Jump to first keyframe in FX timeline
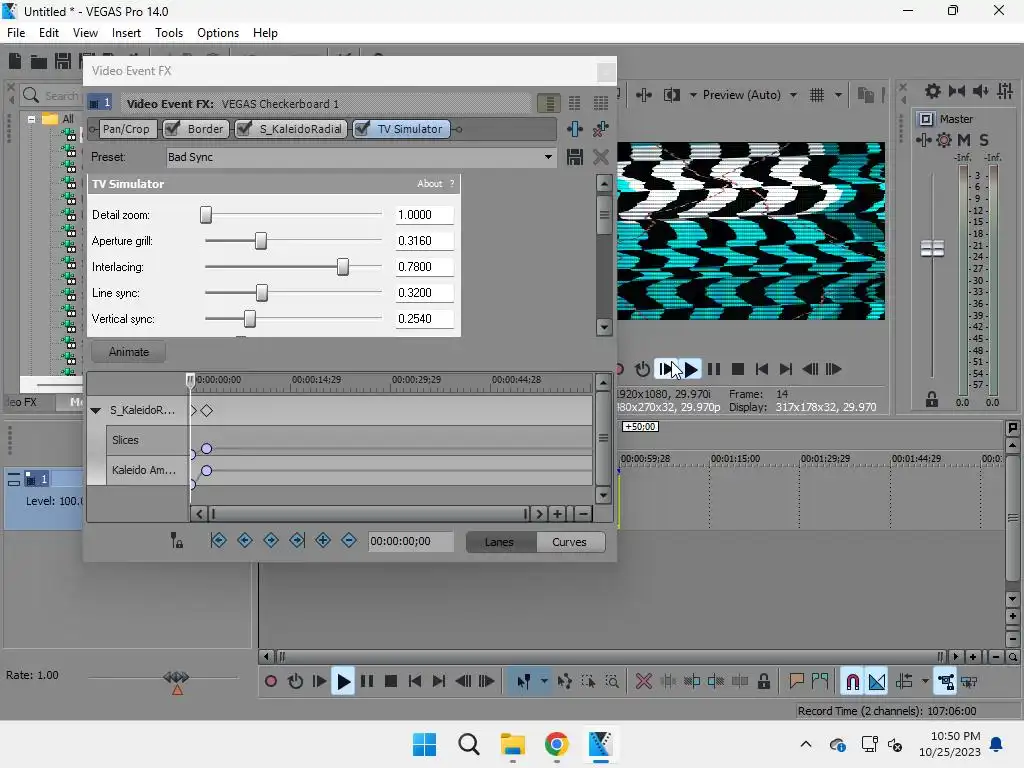This screenshot has height=768, width=1024. click(x=219, y=540)
